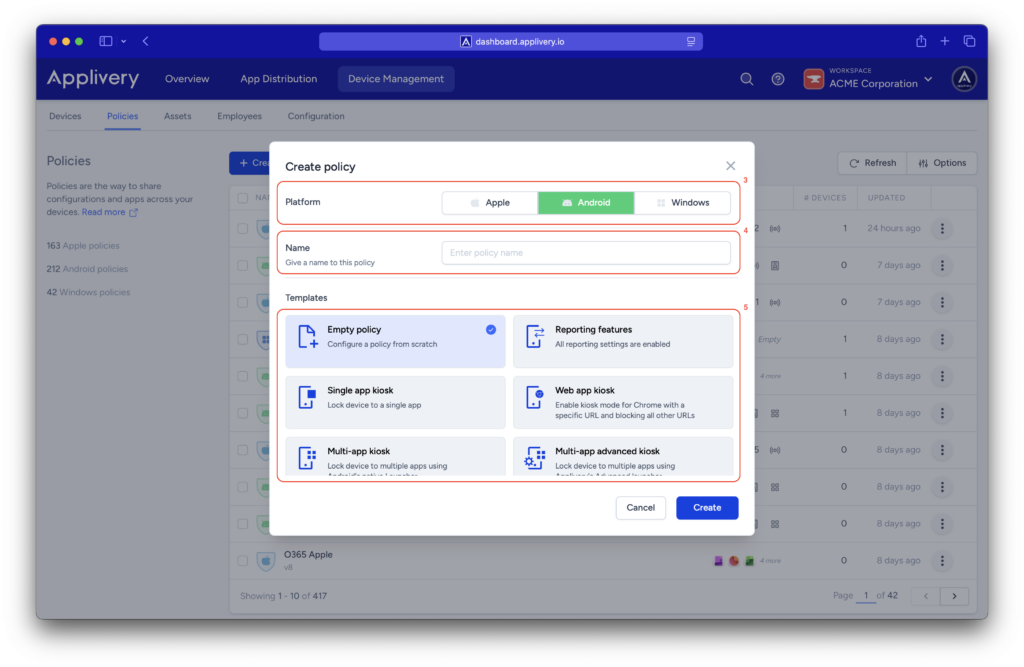Click the Safari share icon
1024x667 pixels.
pos(921,41)
